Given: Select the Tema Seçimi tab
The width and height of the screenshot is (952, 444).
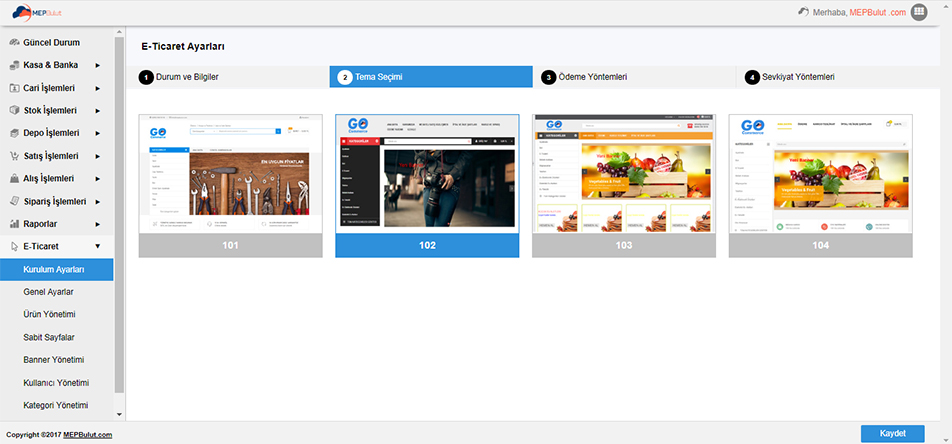Looking at the screenshot, I should [431, 77].
